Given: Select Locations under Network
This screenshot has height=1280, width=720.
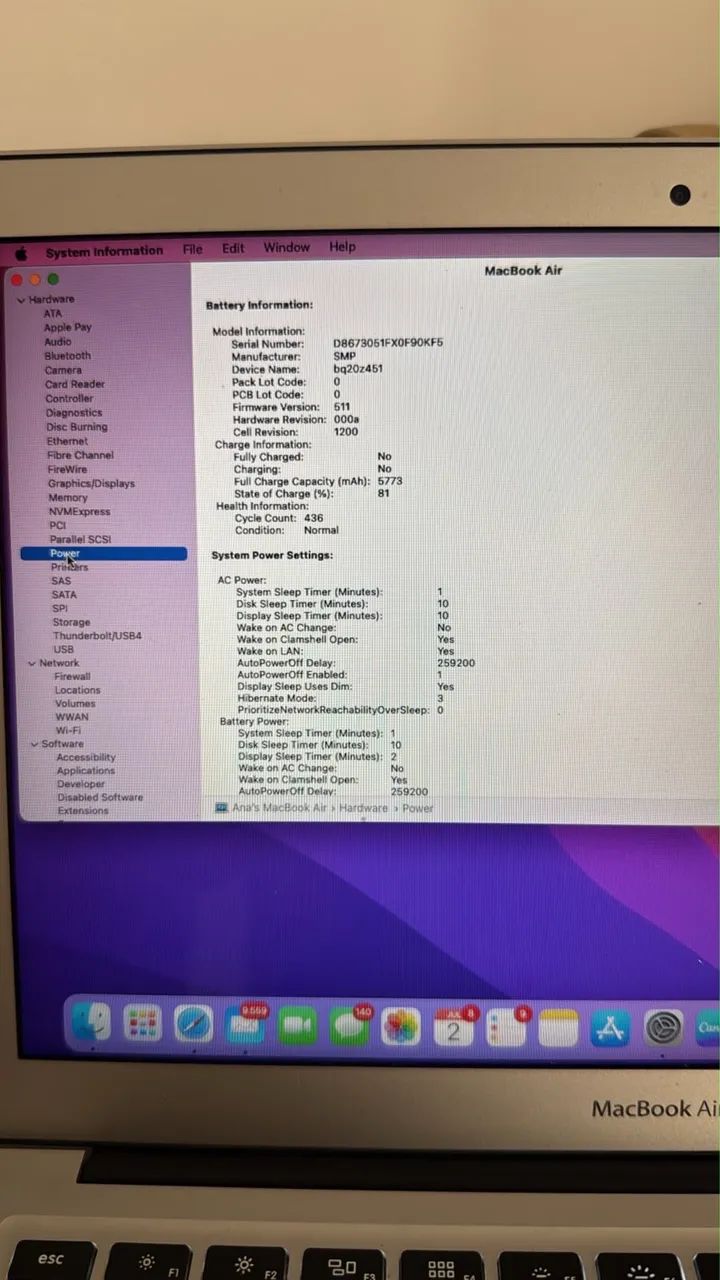Looking at the screenshot, I should pos(77,690).
